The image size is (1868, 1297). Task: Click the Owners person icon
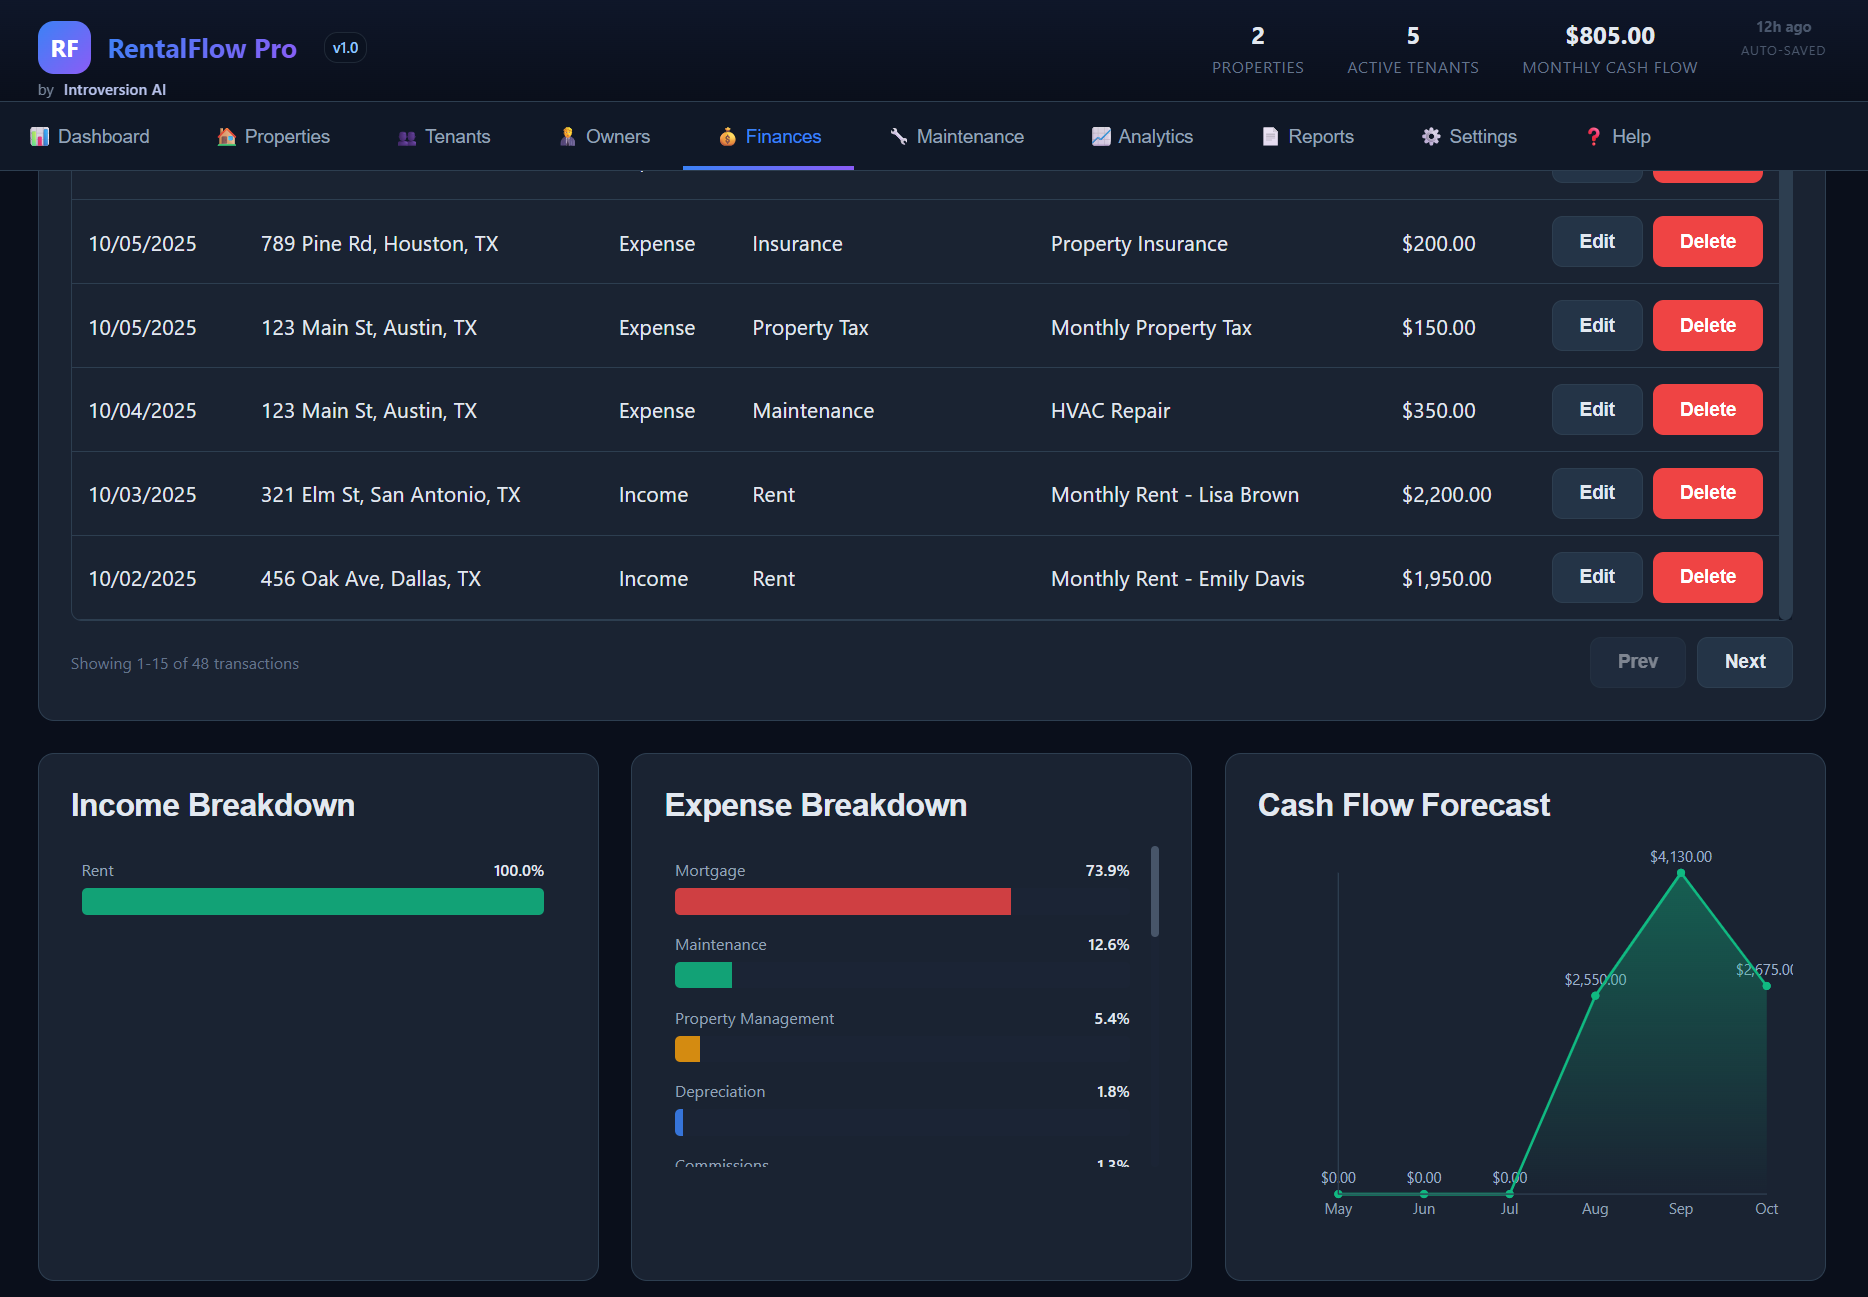click(x=567, y=136)
